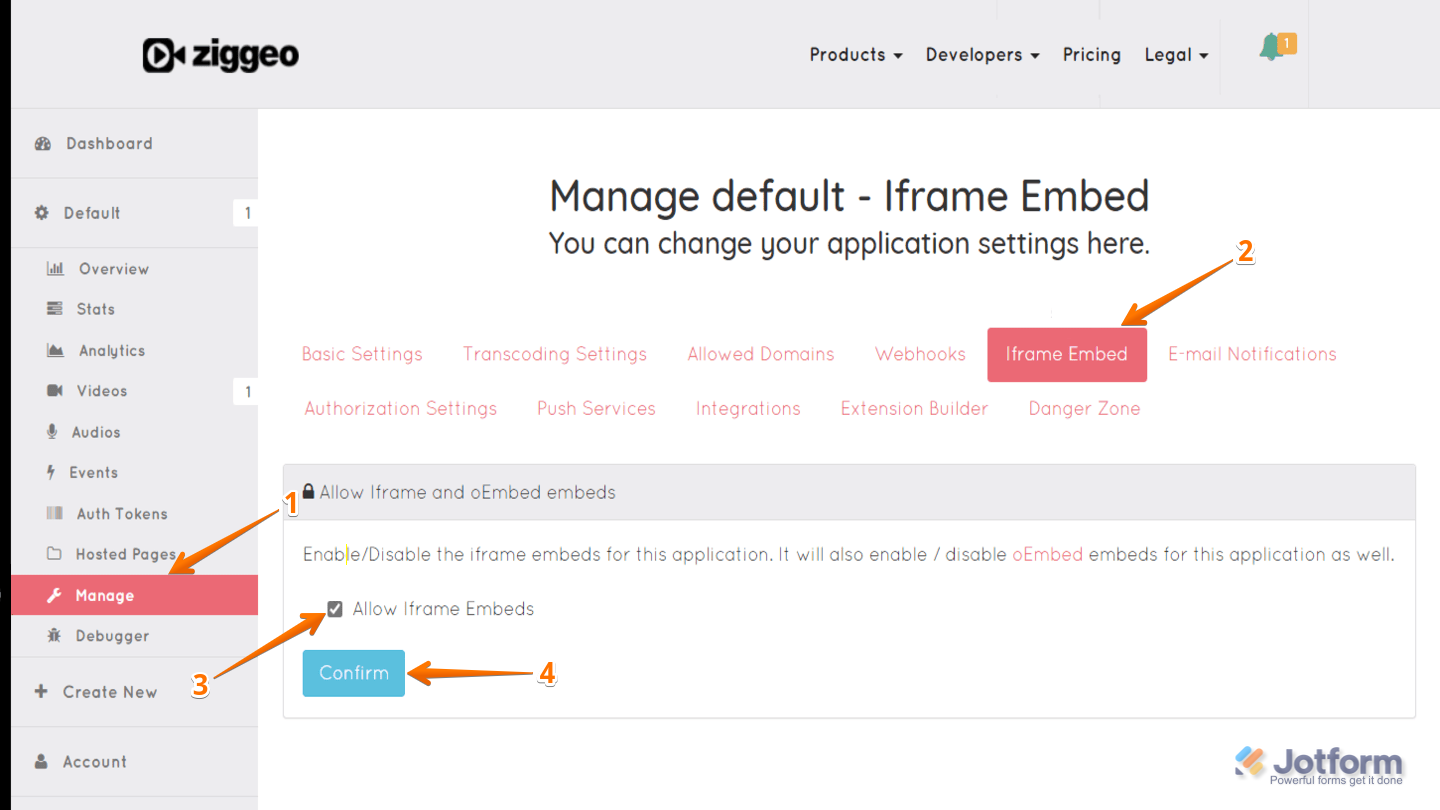Click the notification bell showing 1 alert
Image resolution: width=1440 pixels, height=810 pixels.
[x=1272, y=46]
